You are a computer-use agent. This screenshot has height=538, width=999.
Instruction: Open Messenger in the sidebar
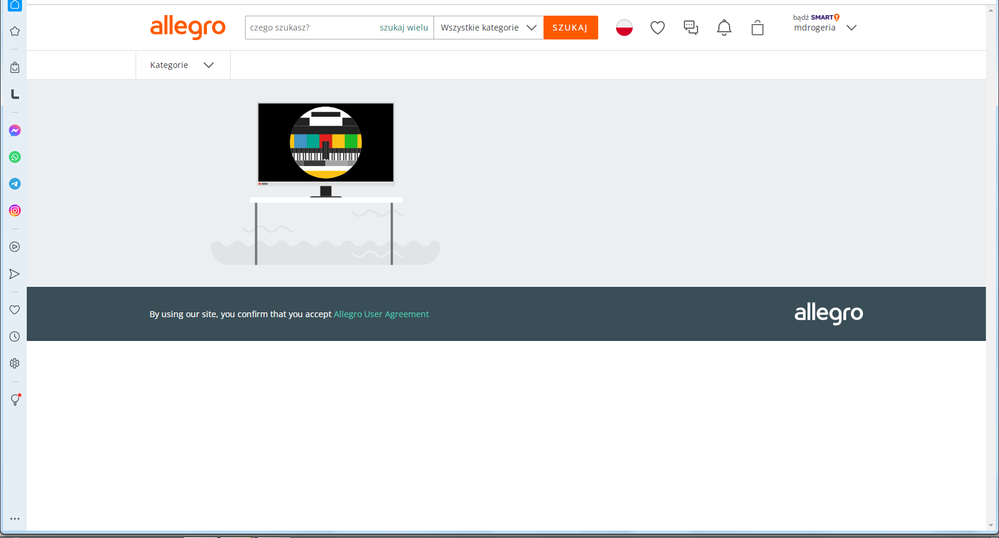15,131
